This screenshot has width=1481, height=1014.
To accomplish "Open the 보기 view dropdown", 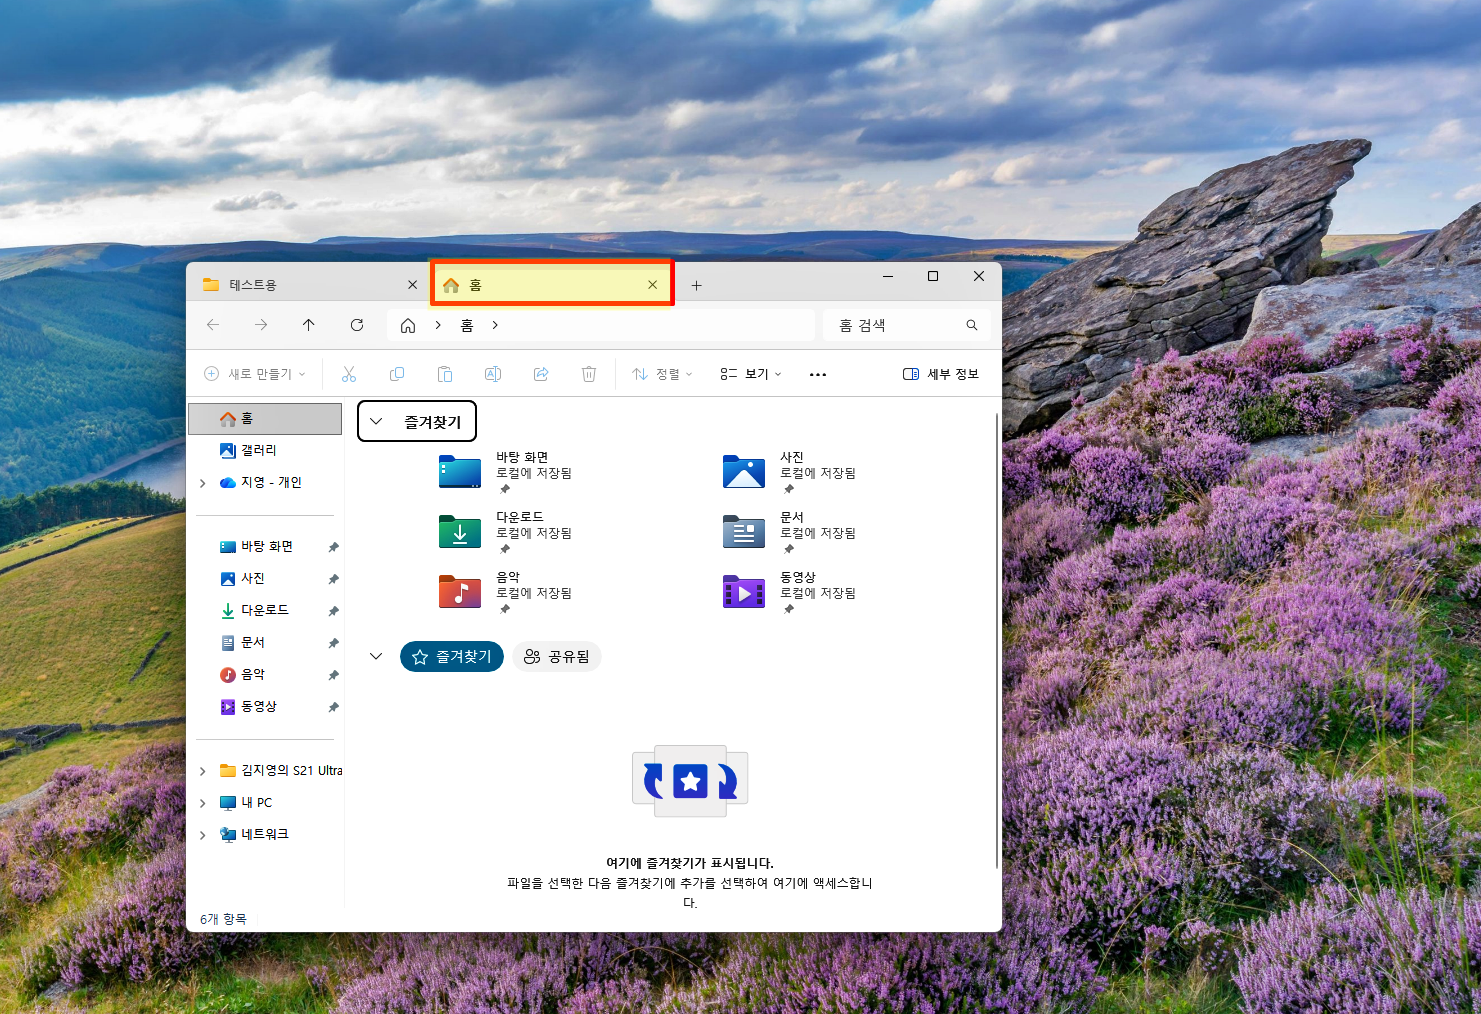I will click(751, 374).
